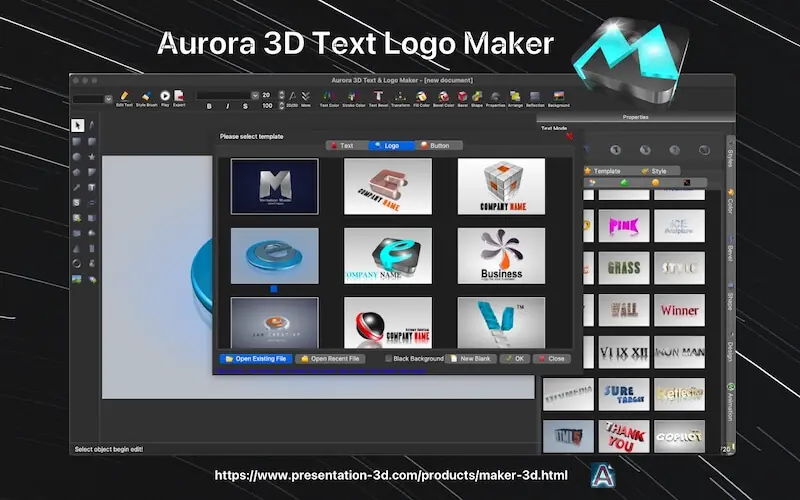The width and height of the screenshot is (800, 500).
Task: Select the PINK text style thumbnail
Action: (x=623, y=226)
